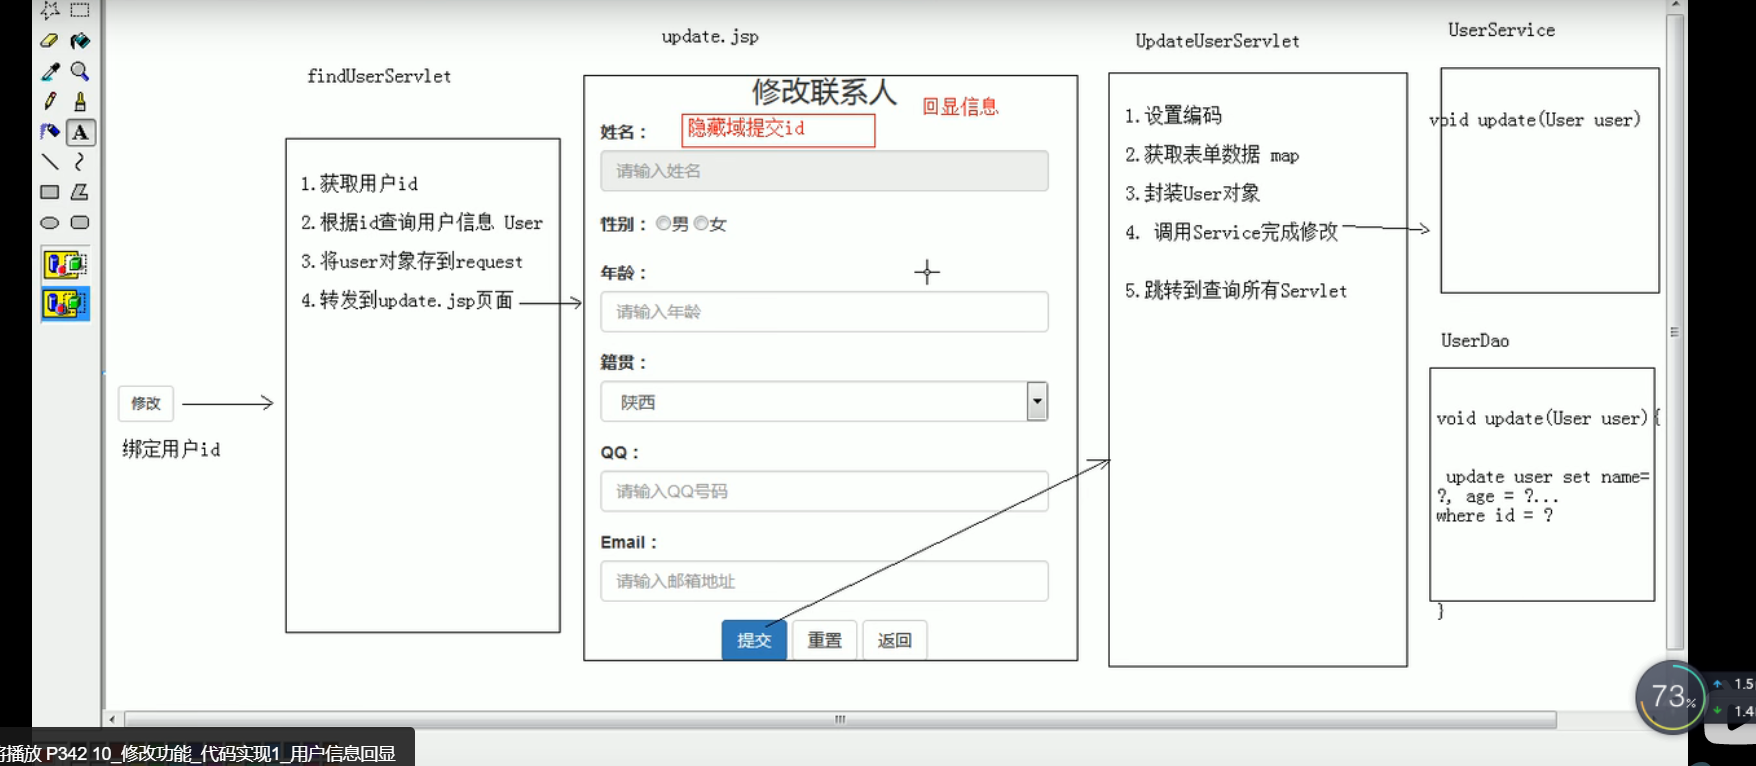Click the text 4.转发到update.jsp页面
This screenshot has height=766, width=1756.
[407, 300]
